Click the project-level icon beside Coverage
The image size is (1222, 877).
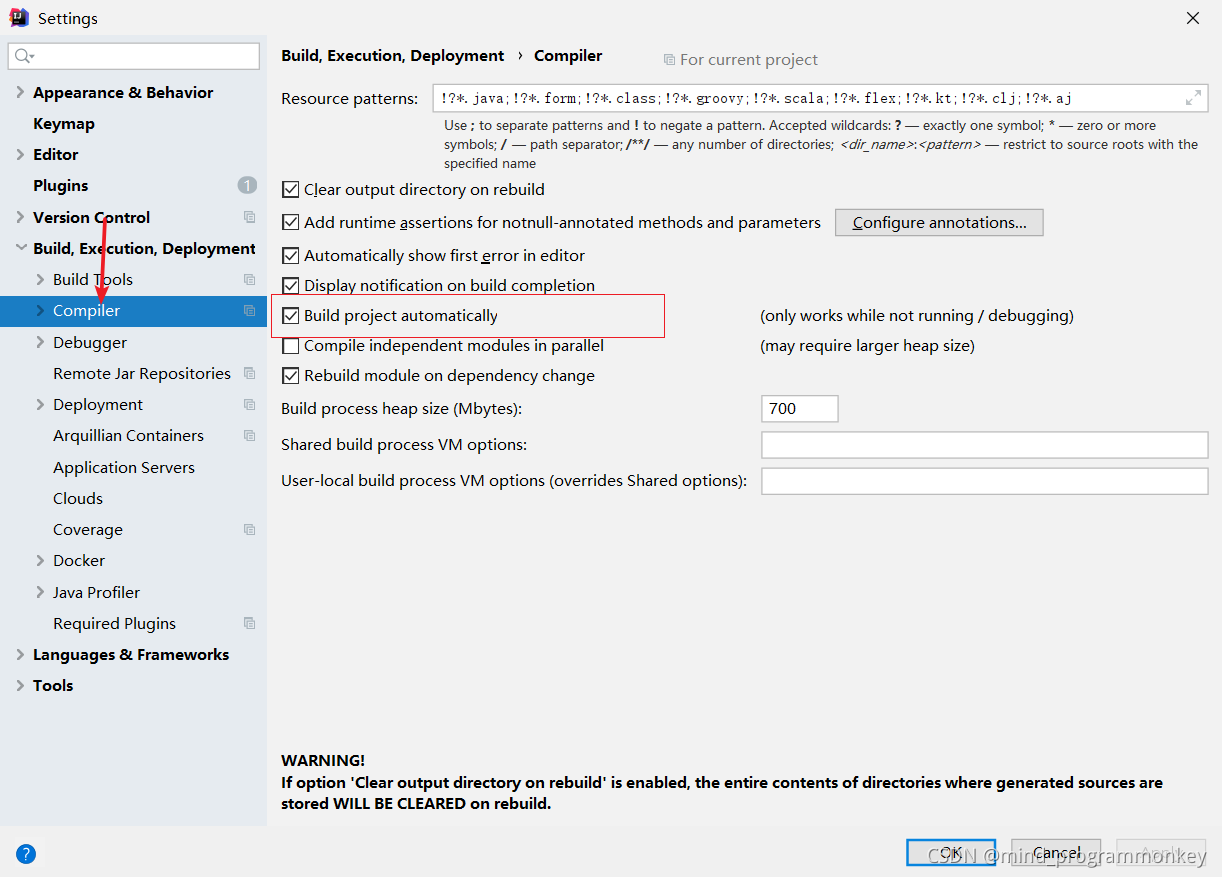pos(250,530)
